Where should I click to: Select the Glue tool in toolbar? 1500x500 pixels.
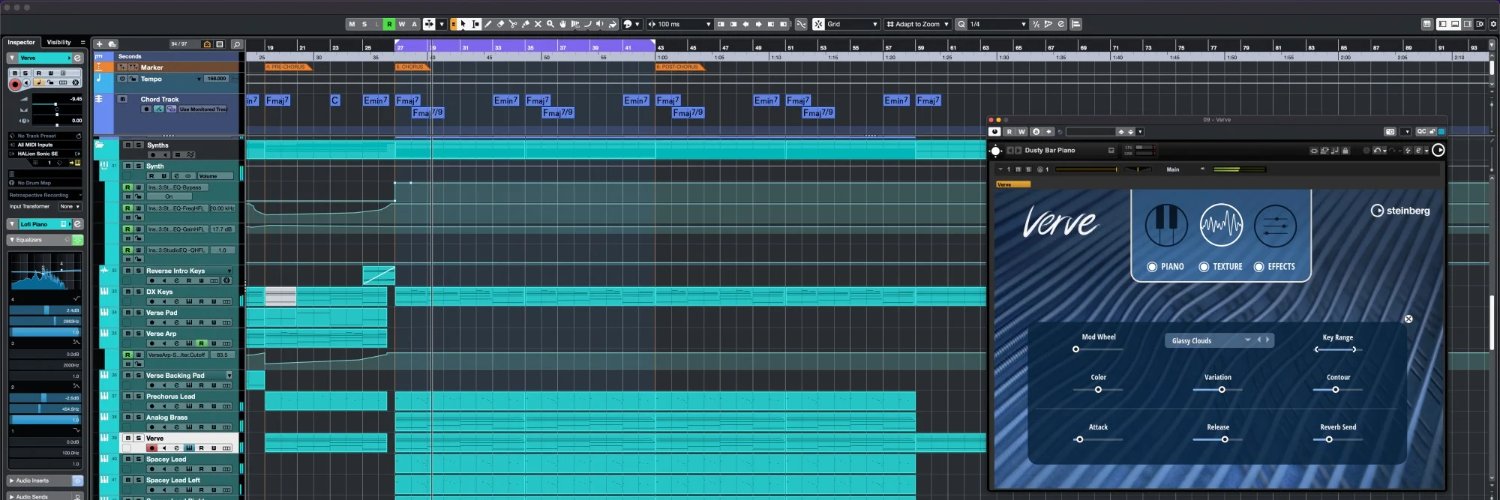tap(525, 24)
